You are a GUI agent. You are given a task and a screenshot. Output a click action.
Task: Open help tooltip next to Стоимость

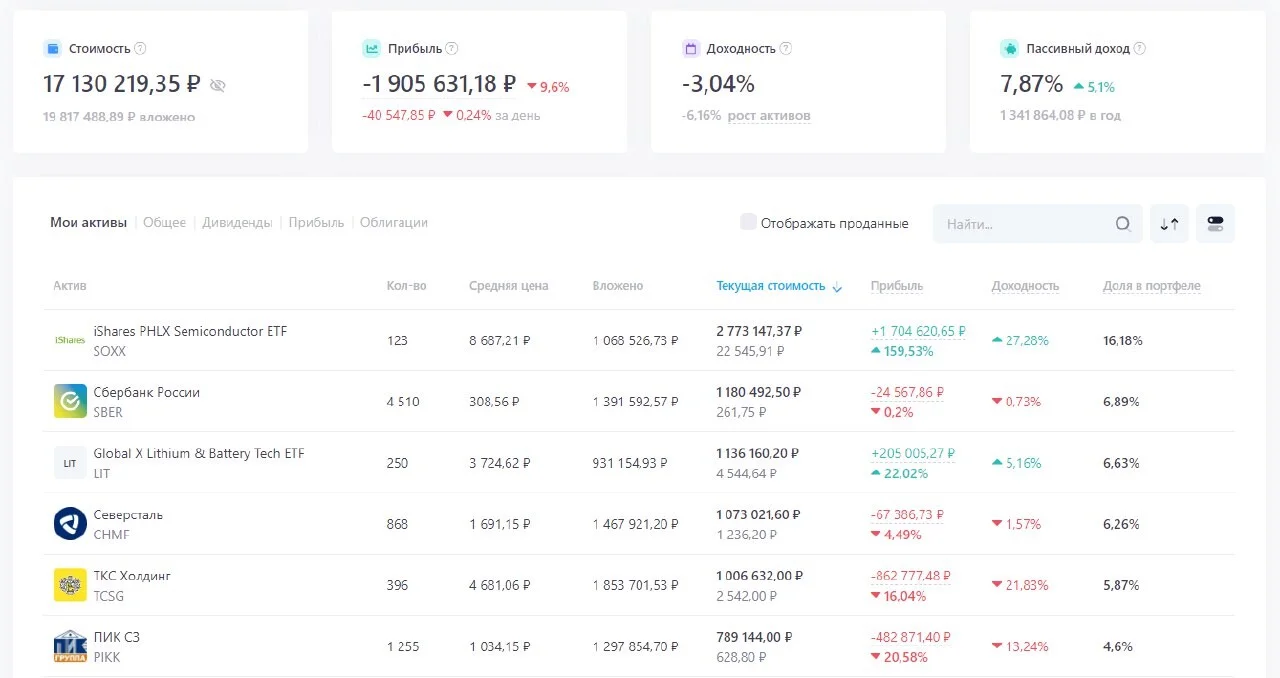click(x=140, y=48)
